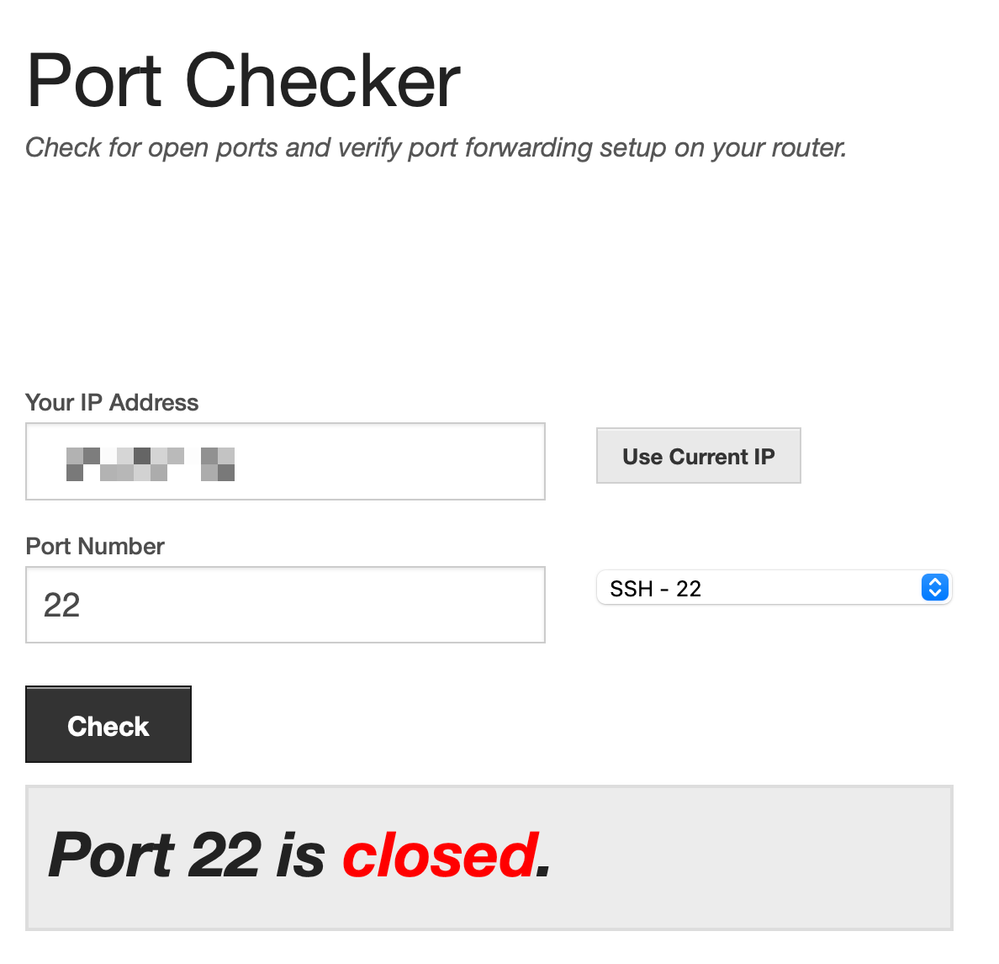
Task: Click the Port Number input showing 22
Action: 285,605
